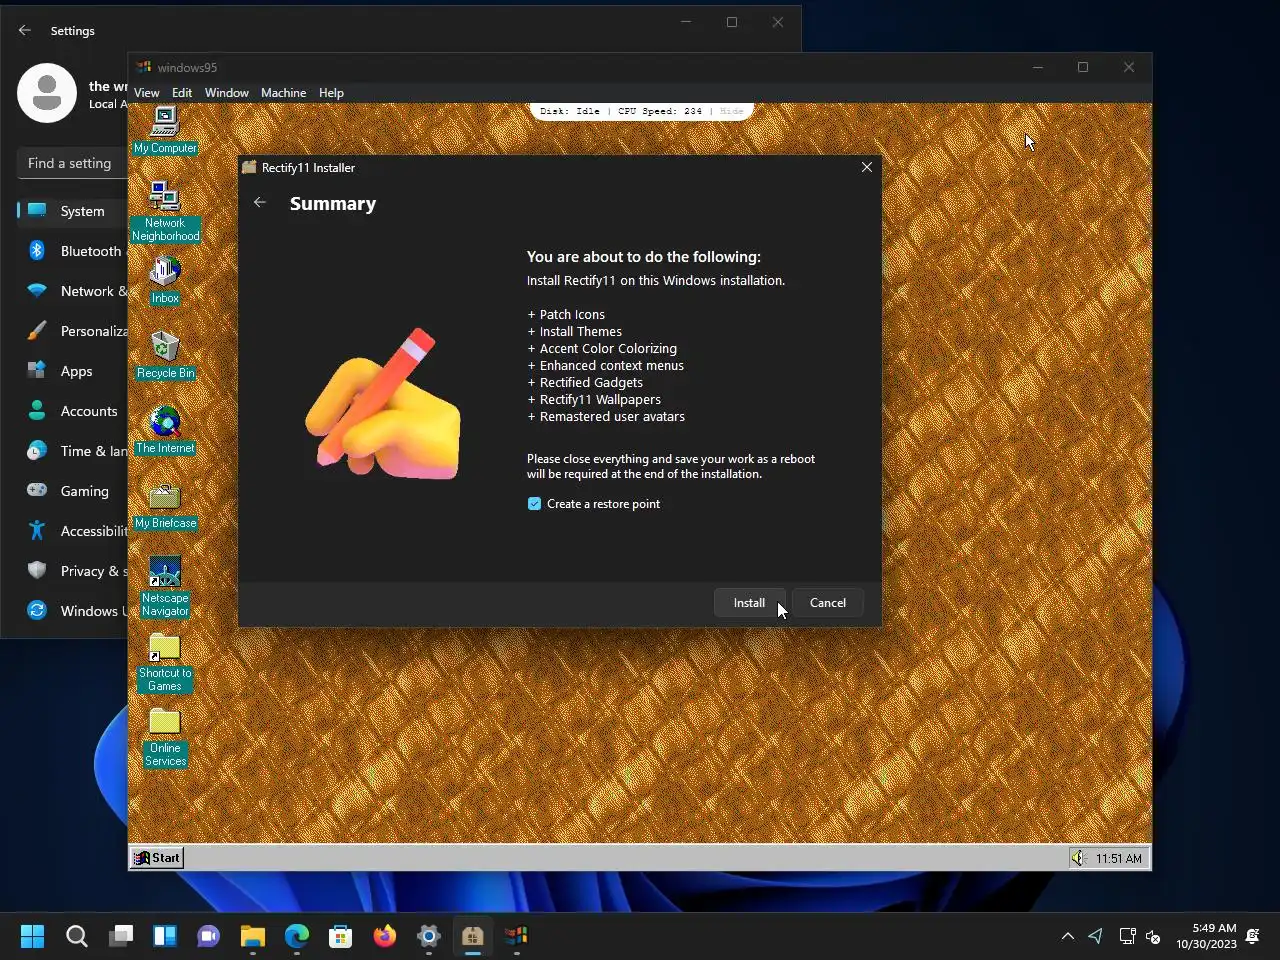The image size is (1280, 960).
Task: Click Hide in the disk status bar
Action: (x=732, y=111)
